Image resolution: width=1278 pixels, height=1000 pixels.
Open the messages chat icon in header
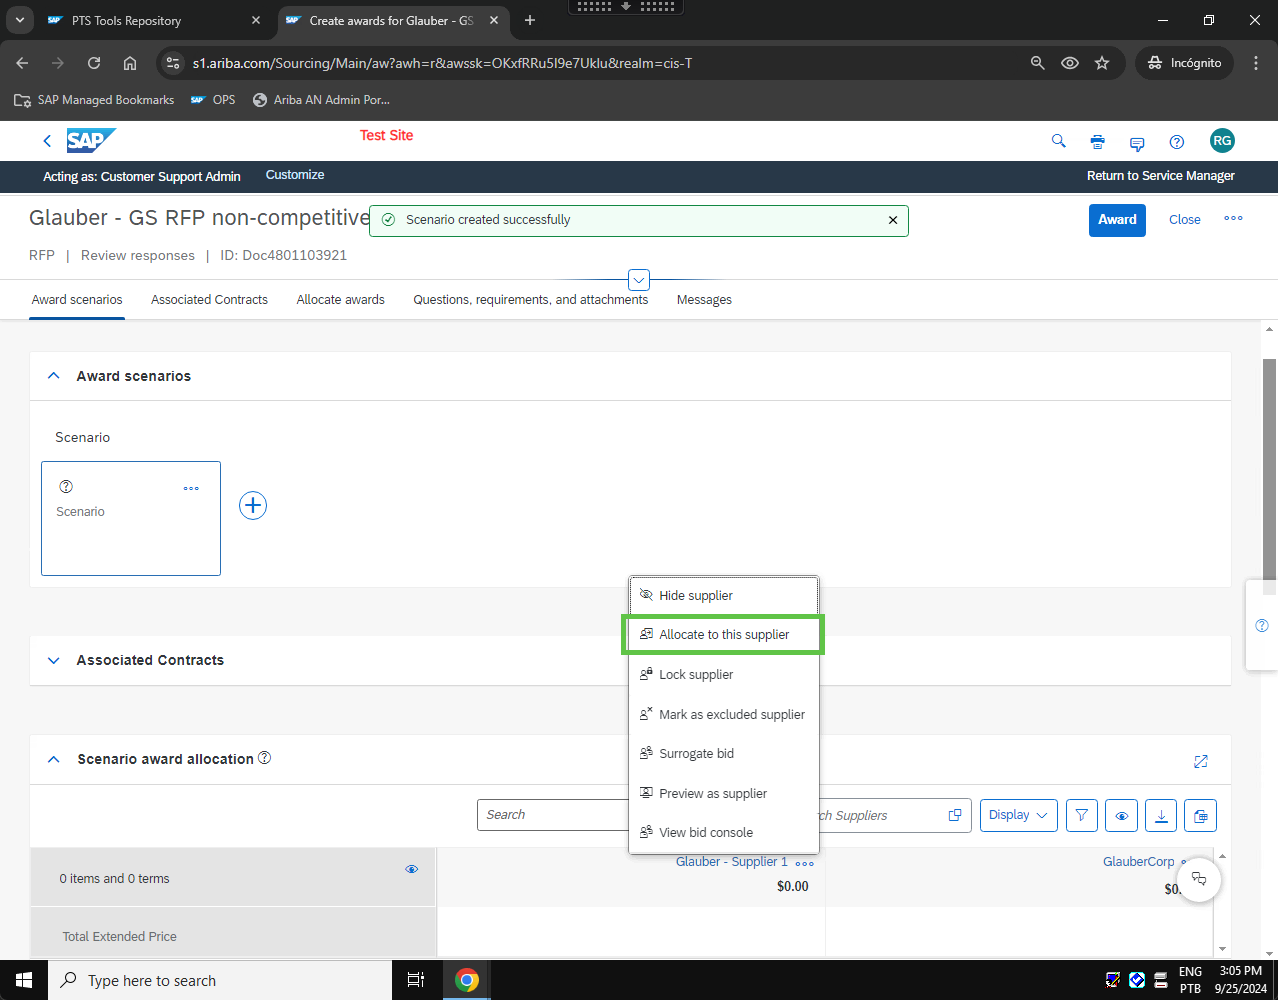[x=1137, y=143]
